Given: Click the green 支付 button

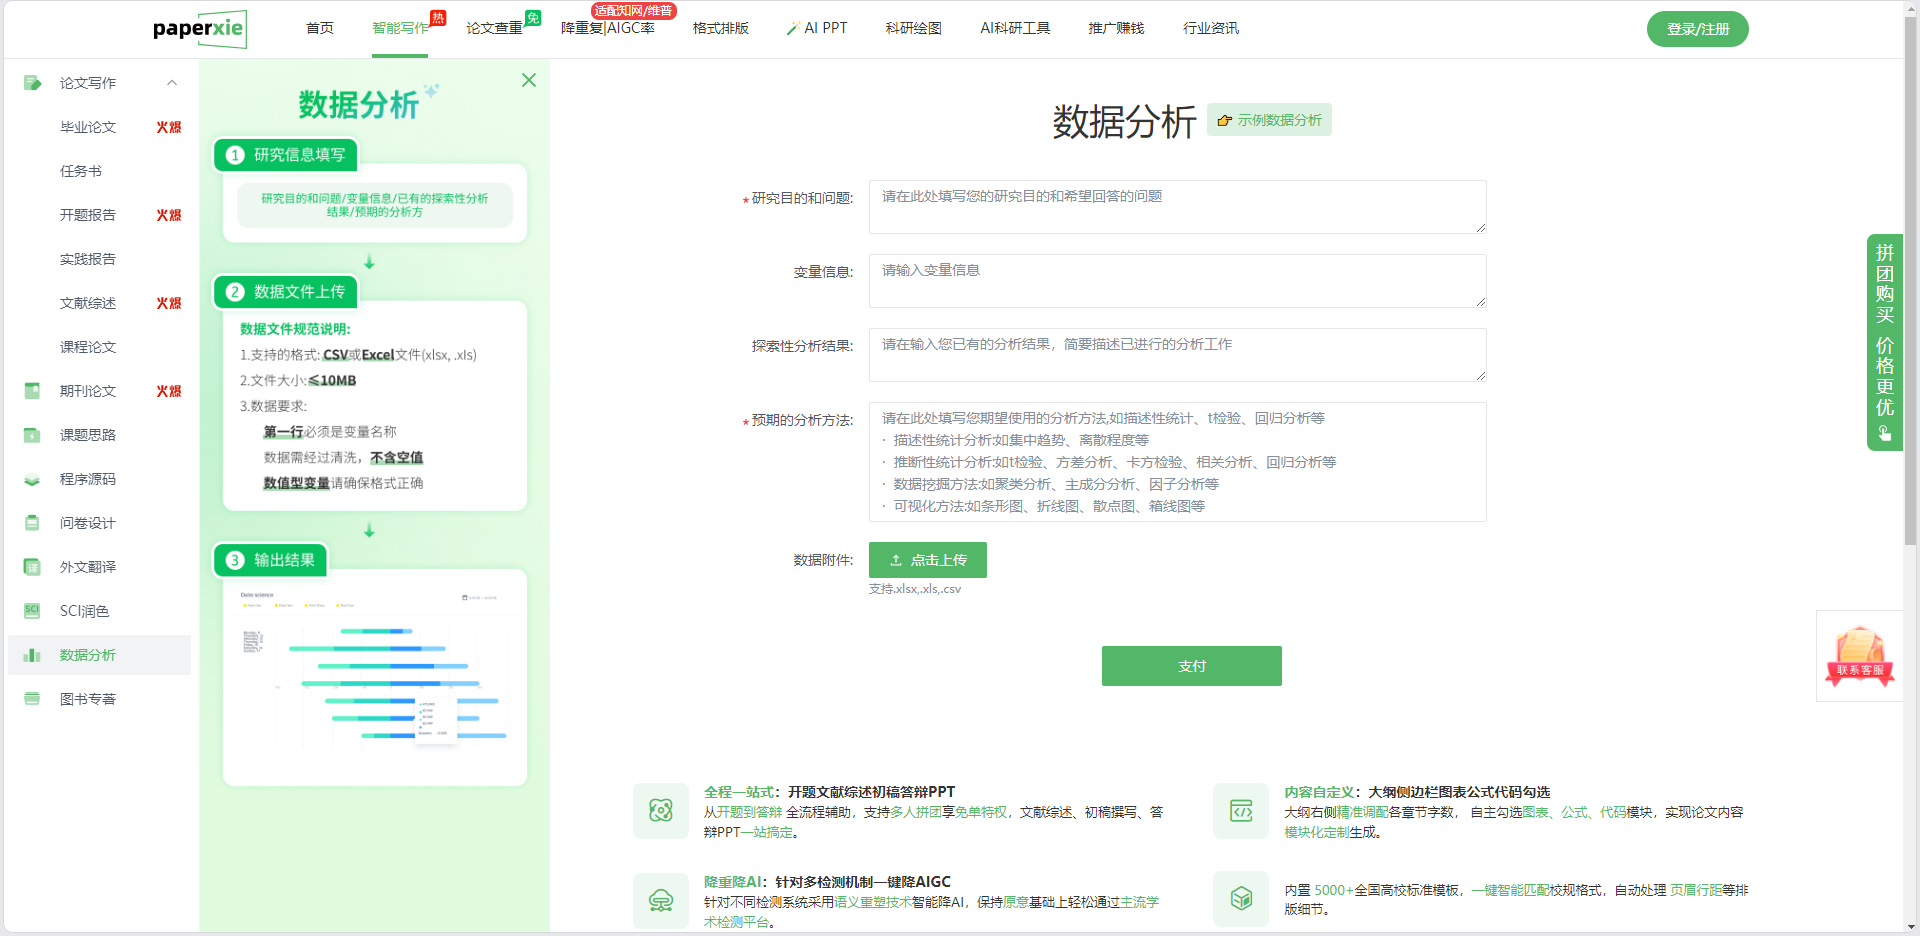Looking at the screenshot, I should (x=1191, y=666).
